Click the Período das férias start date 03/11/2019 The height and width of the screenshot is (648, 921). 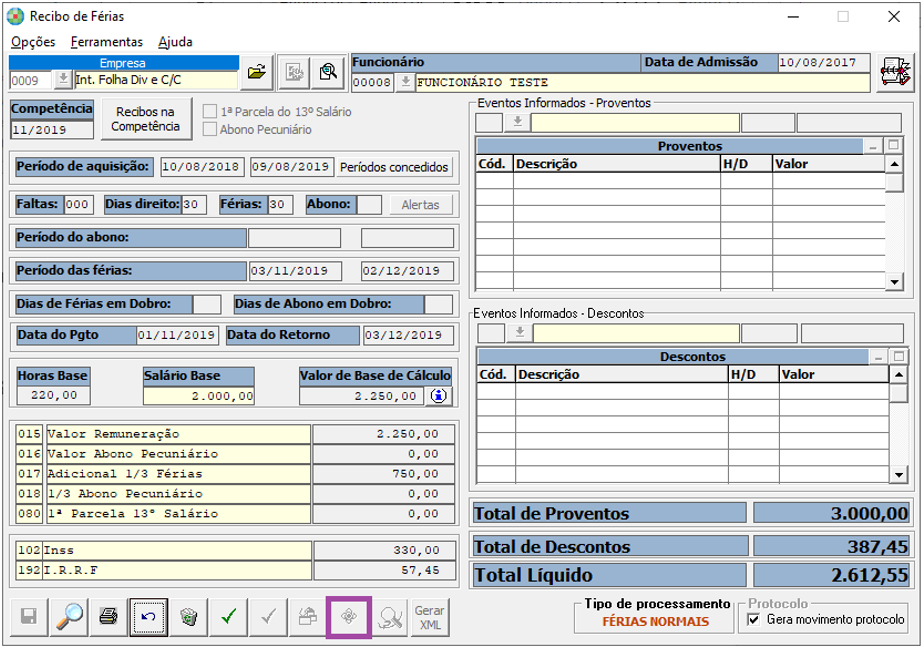point(295,271)
